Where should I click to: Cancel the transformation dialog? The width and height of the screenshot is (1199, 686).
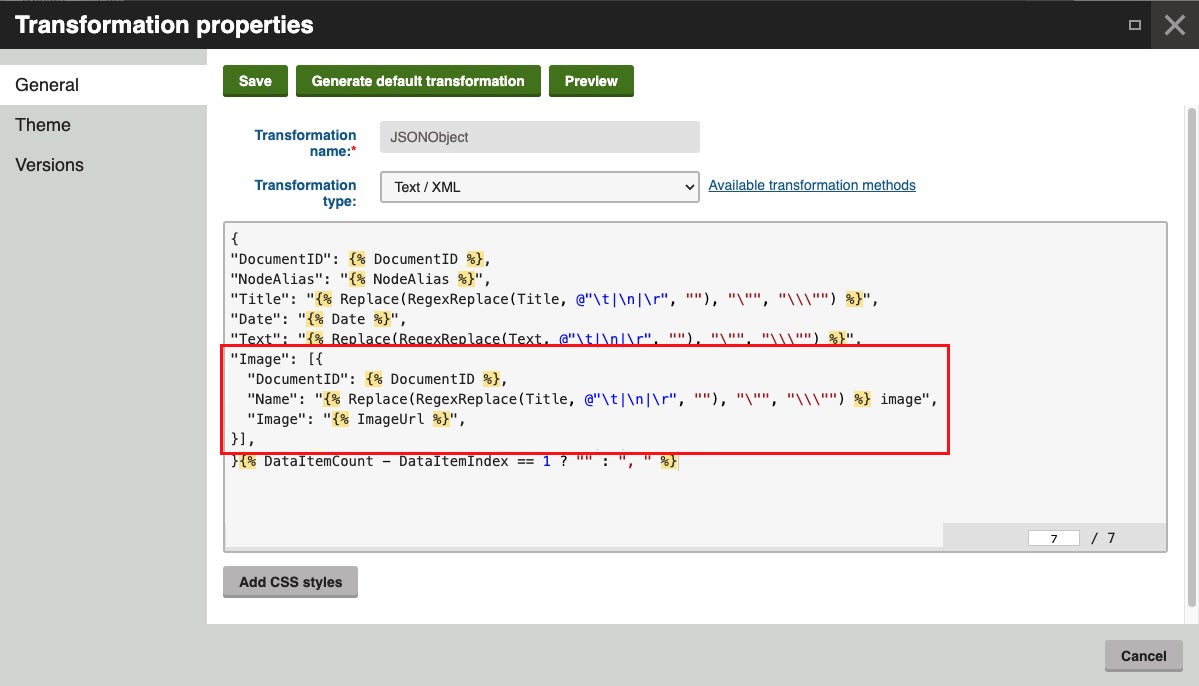[1143, 656]
